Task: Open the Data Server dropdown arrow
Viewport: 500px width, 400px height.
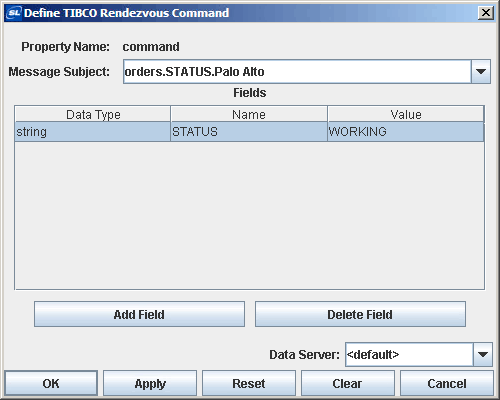Action: 483,354
